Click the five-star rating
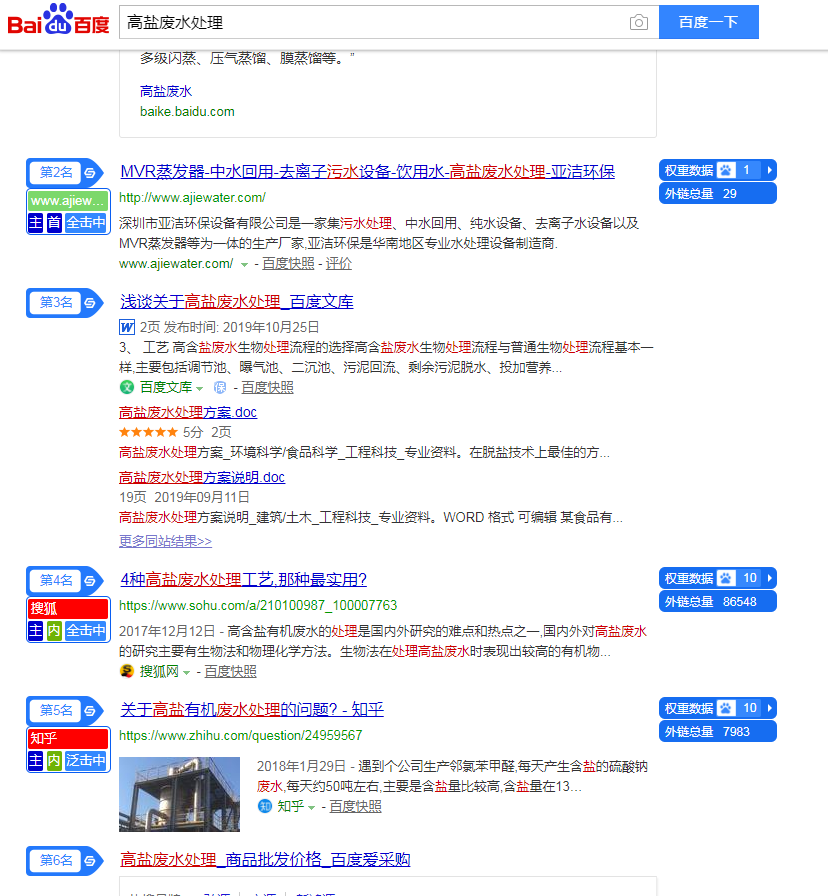828x896 pixels. (149, 432)
